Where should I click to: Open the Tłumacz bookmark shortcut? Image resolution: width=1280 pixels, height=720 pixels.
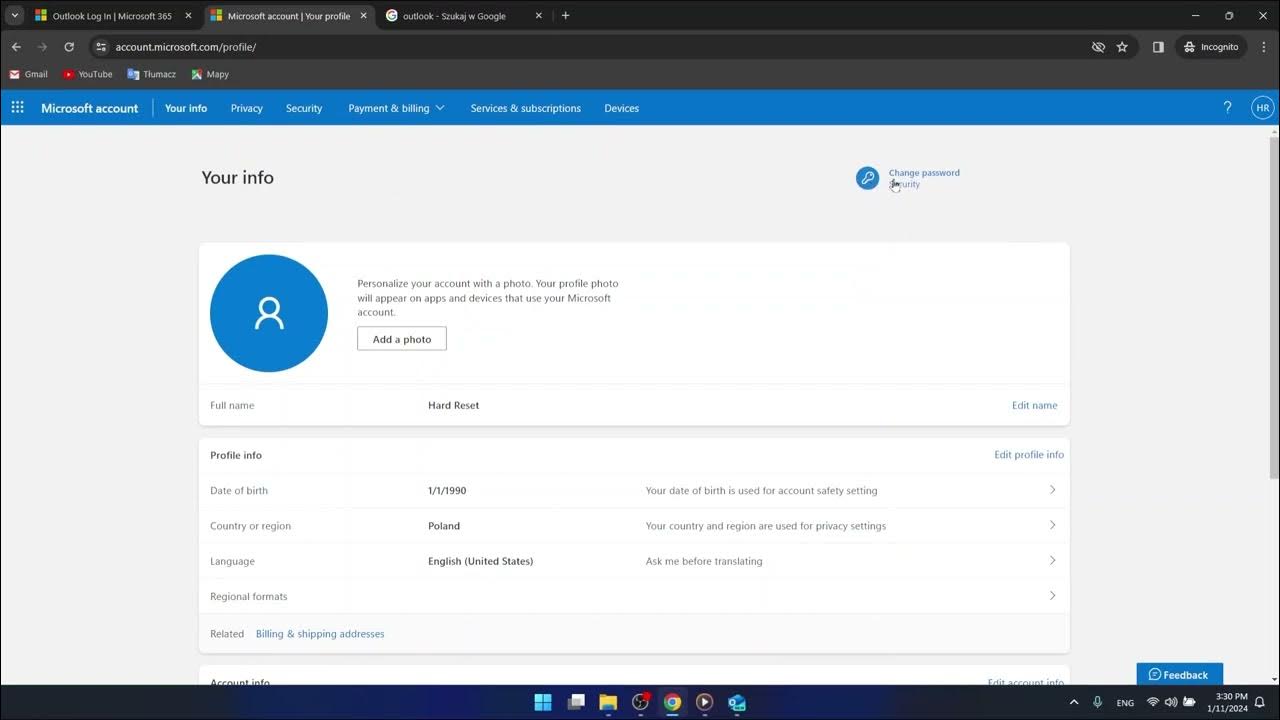[x=151, y=73]
